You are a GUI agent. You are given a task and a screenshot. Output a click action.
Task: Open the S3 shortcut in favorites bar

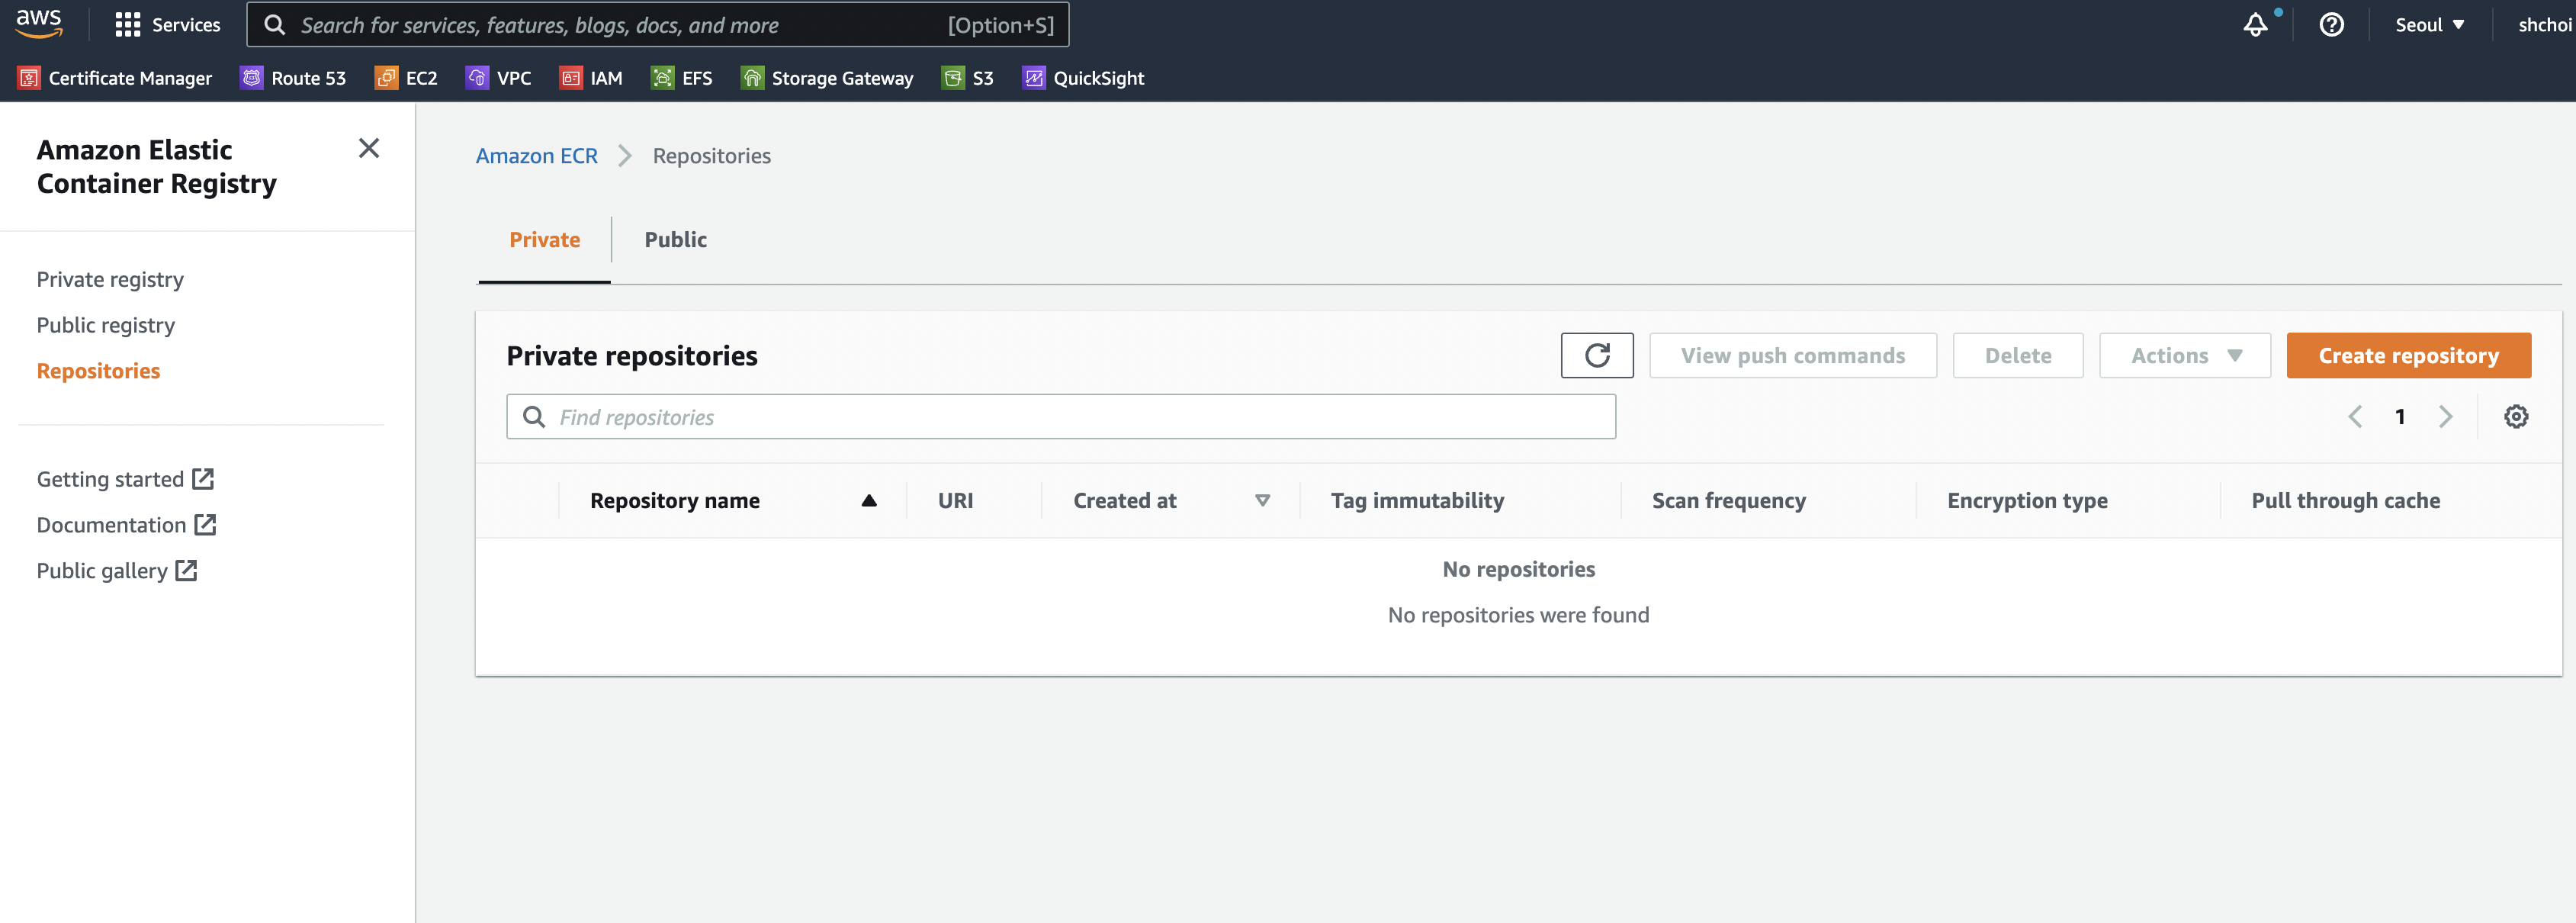(x=968, y=78)
